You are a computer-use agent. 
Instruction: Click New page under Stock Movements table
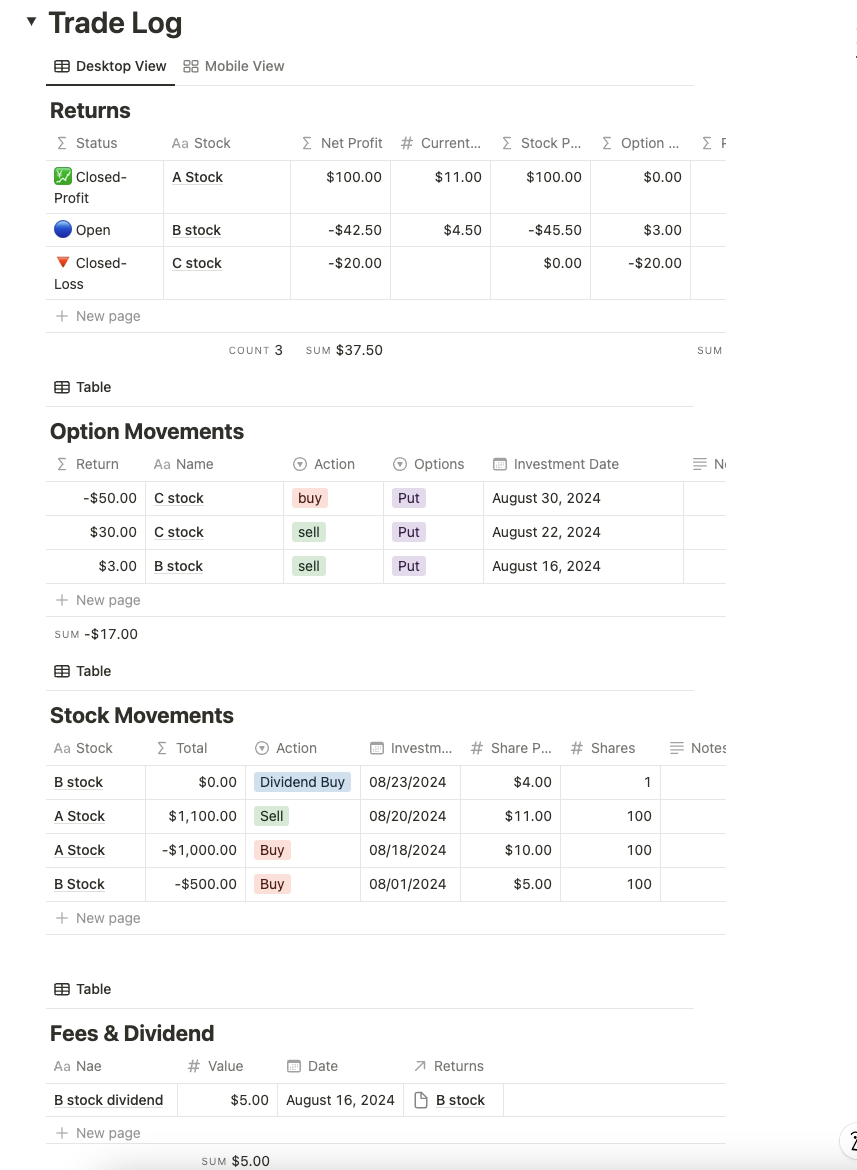pos(97,917)
